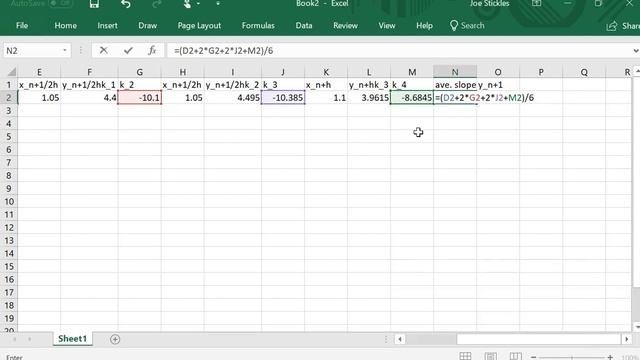Save the workbook with the floppy icon
The width and height of the screenshot is (640, 360).
94,4
